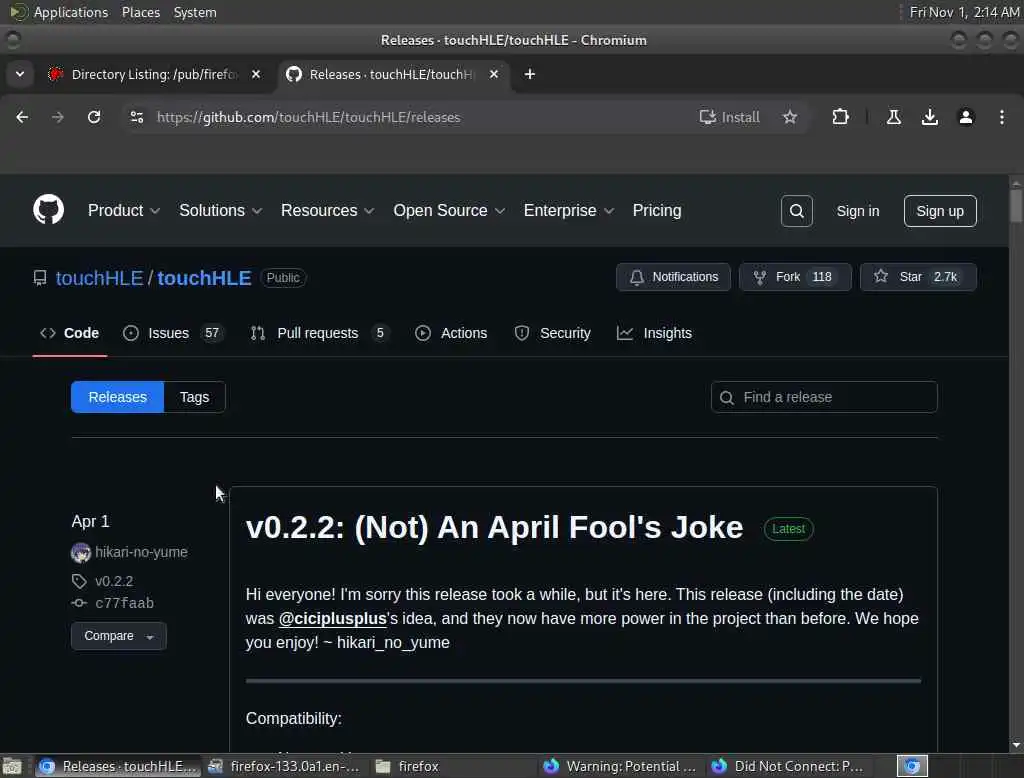Click show desktop icon in taskbar
1024x778 pixels.
click(x=12, y=766)
